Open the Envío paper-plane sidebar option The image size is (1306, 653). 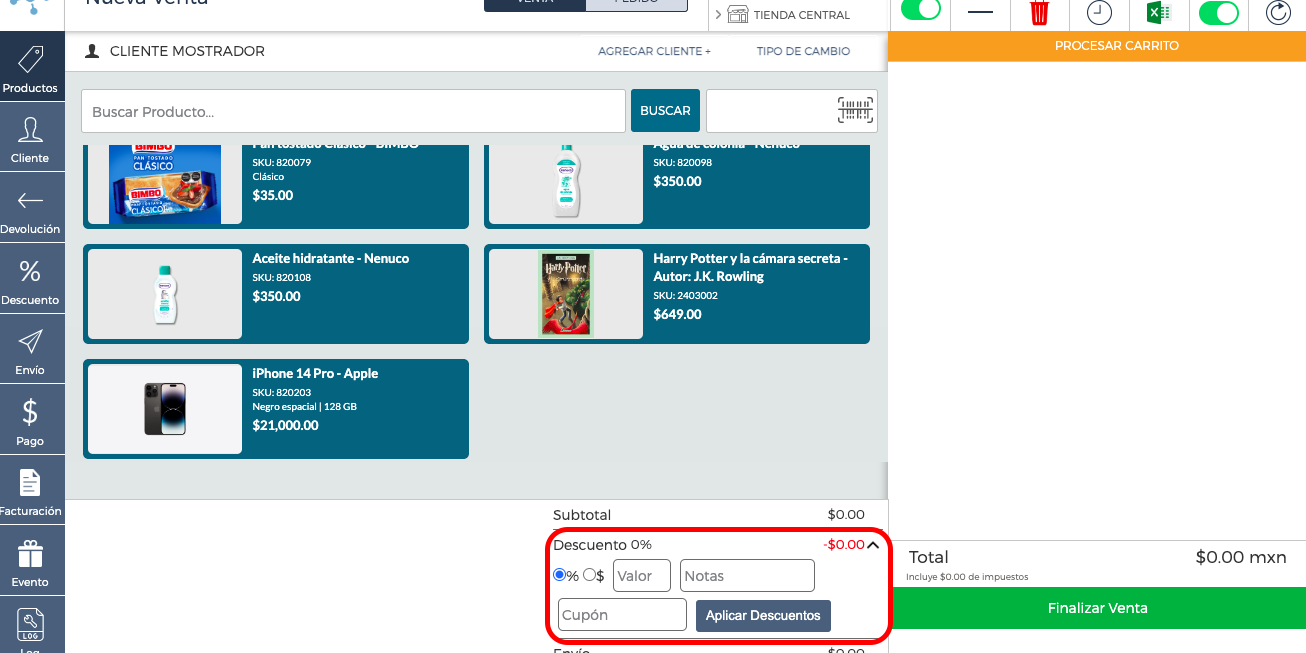point(31,349)
